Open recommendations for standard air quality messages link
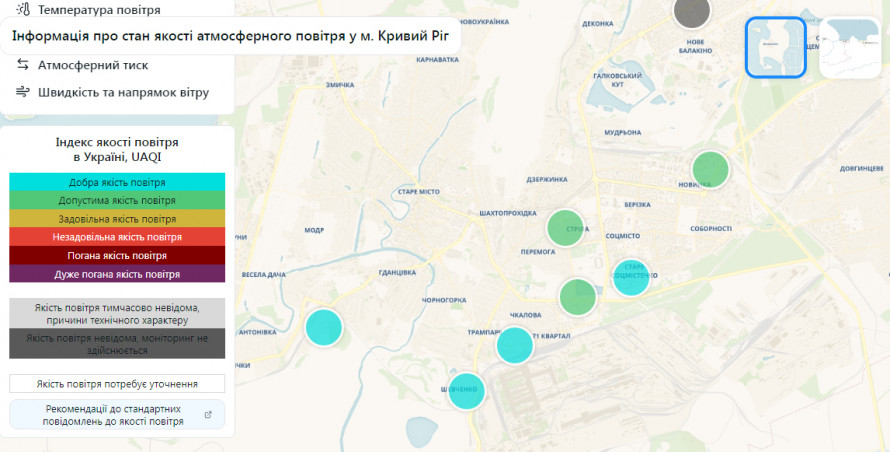 pos(114,415)
